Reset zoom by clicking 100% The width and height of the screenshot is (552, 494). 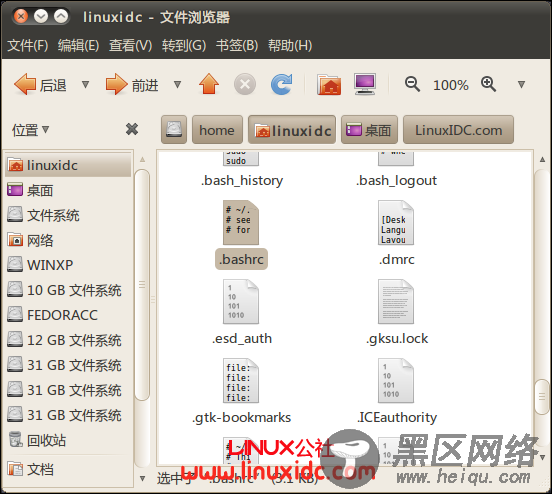click(x=451, y=85)
